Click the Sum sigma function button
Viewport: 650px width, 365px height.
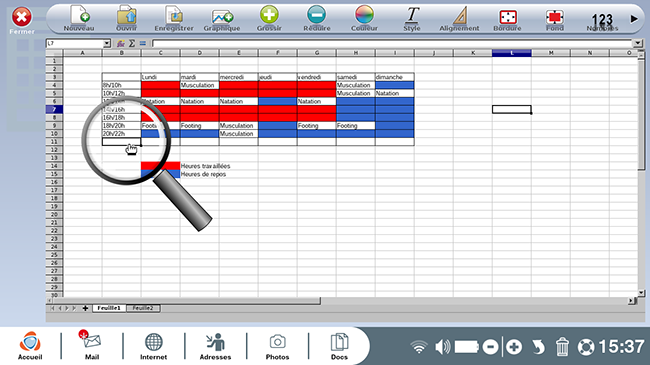point(131,43)
